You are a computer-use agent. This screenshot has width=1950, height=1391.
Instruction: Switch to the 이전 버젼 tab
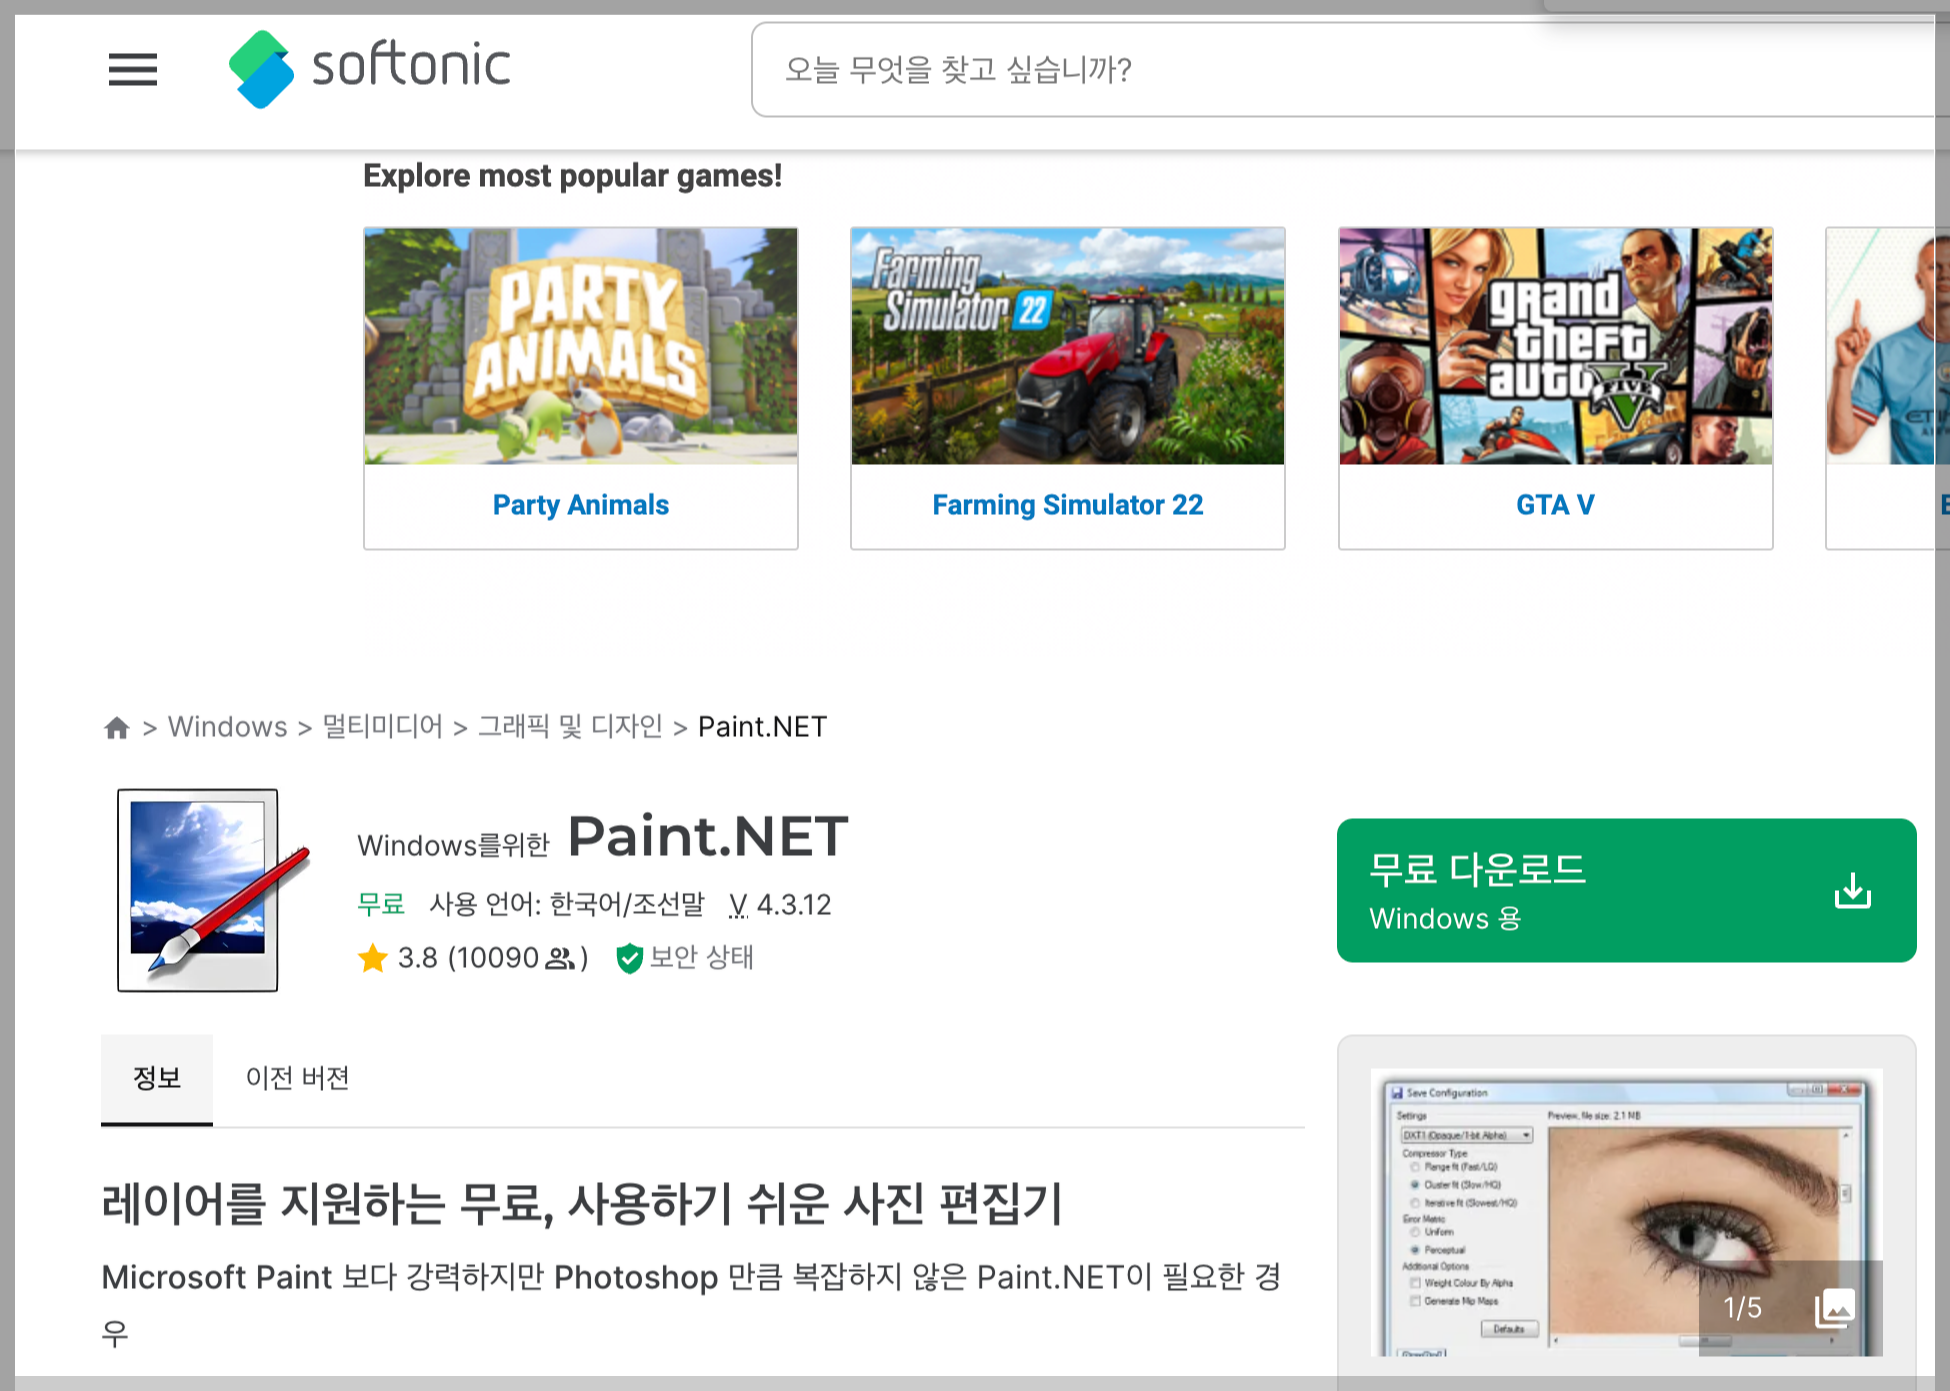coord(298,1079)
